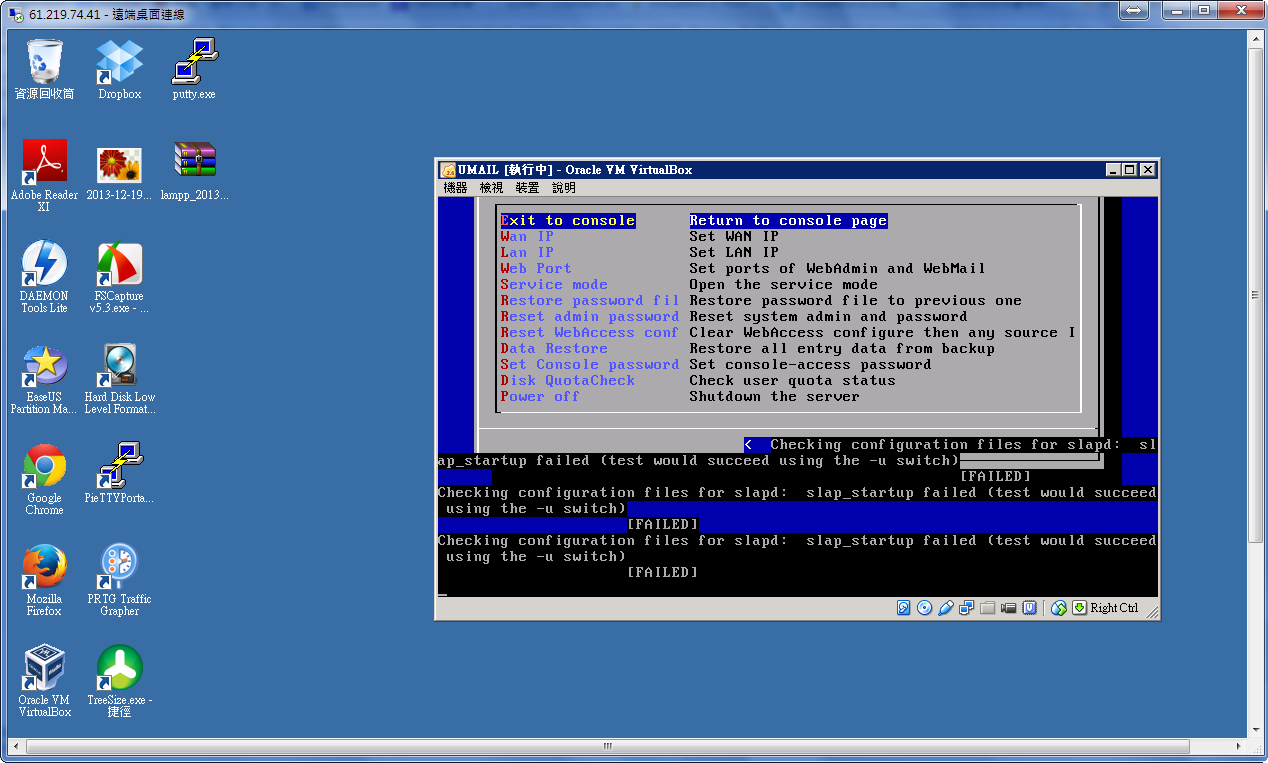Click the video capture indicator in VirtualBox
Viewport: 1268px width, 763px height.
1009,608
